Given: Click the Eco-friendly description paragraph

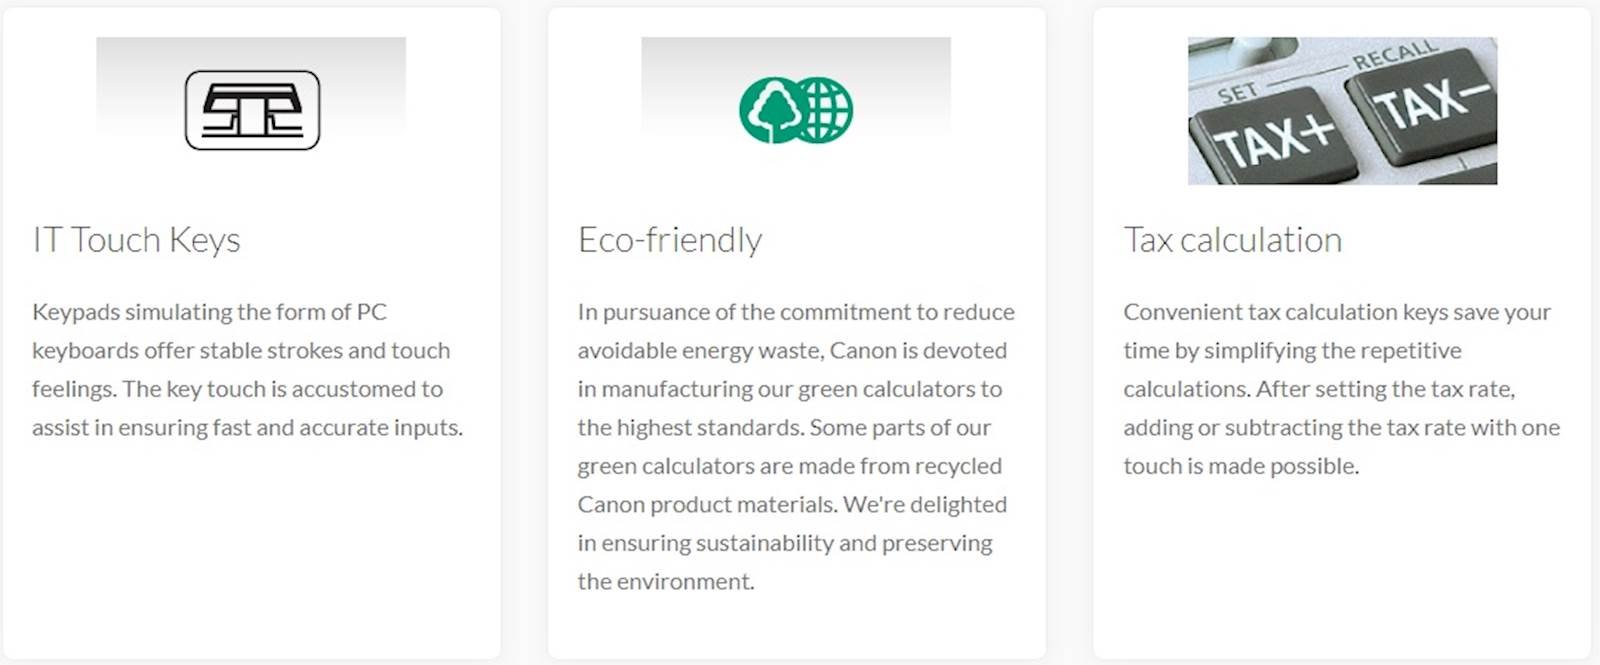Looking at the screenshot, I should tap(795, 446).
